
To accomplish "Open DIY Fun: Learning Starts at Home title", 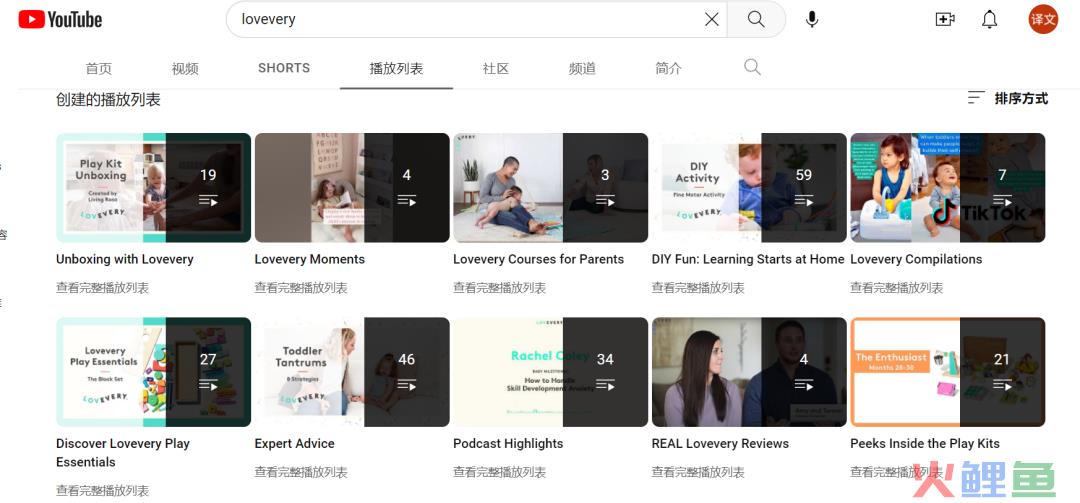I will coord(748,259).
